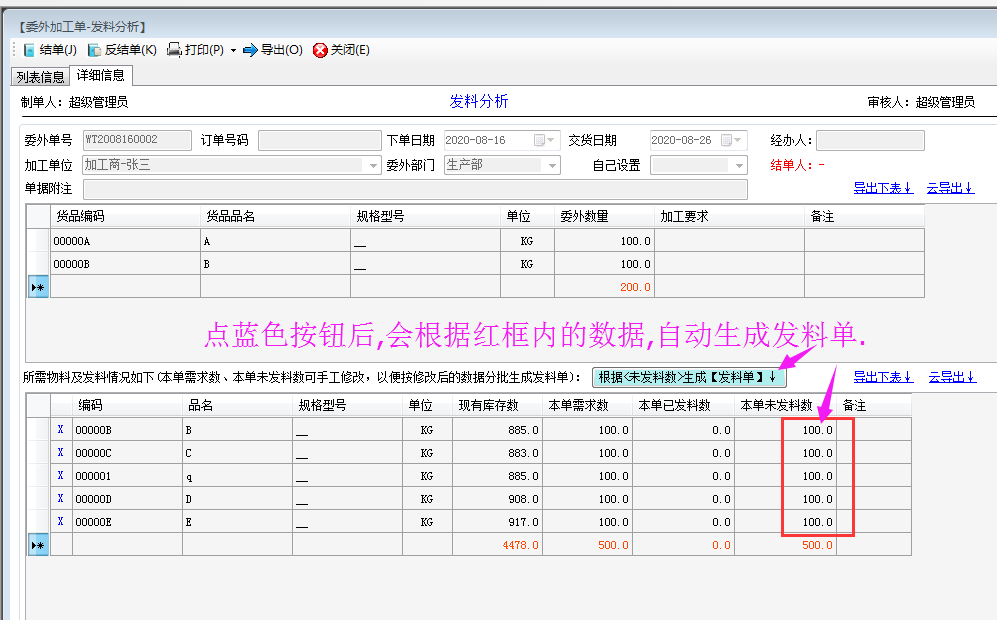Screen dimensions: 997x620
Task: Open the 下单日期 date picker
Action: (541, 140)
